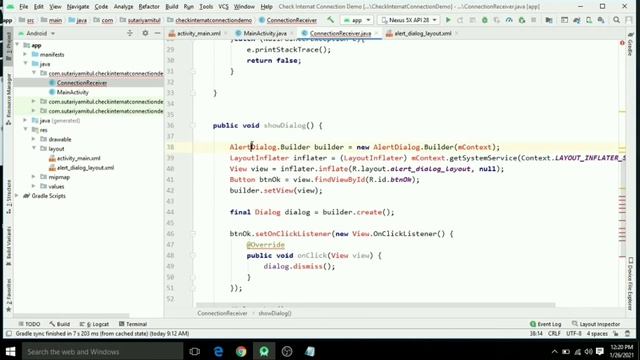Click the CRLF line separator in status bar
The height and width of the screenshot is (360, 640).
pyautogui.click(x=554, y=333)
